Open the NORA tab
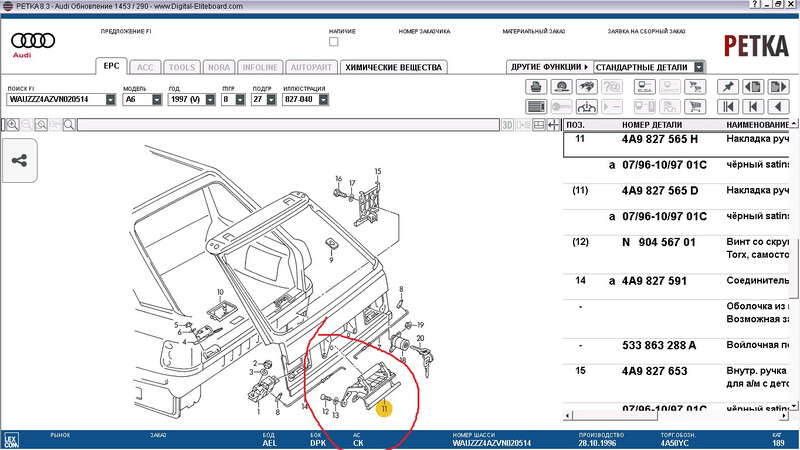The image size is (800, 450). [x=219, y=67]
